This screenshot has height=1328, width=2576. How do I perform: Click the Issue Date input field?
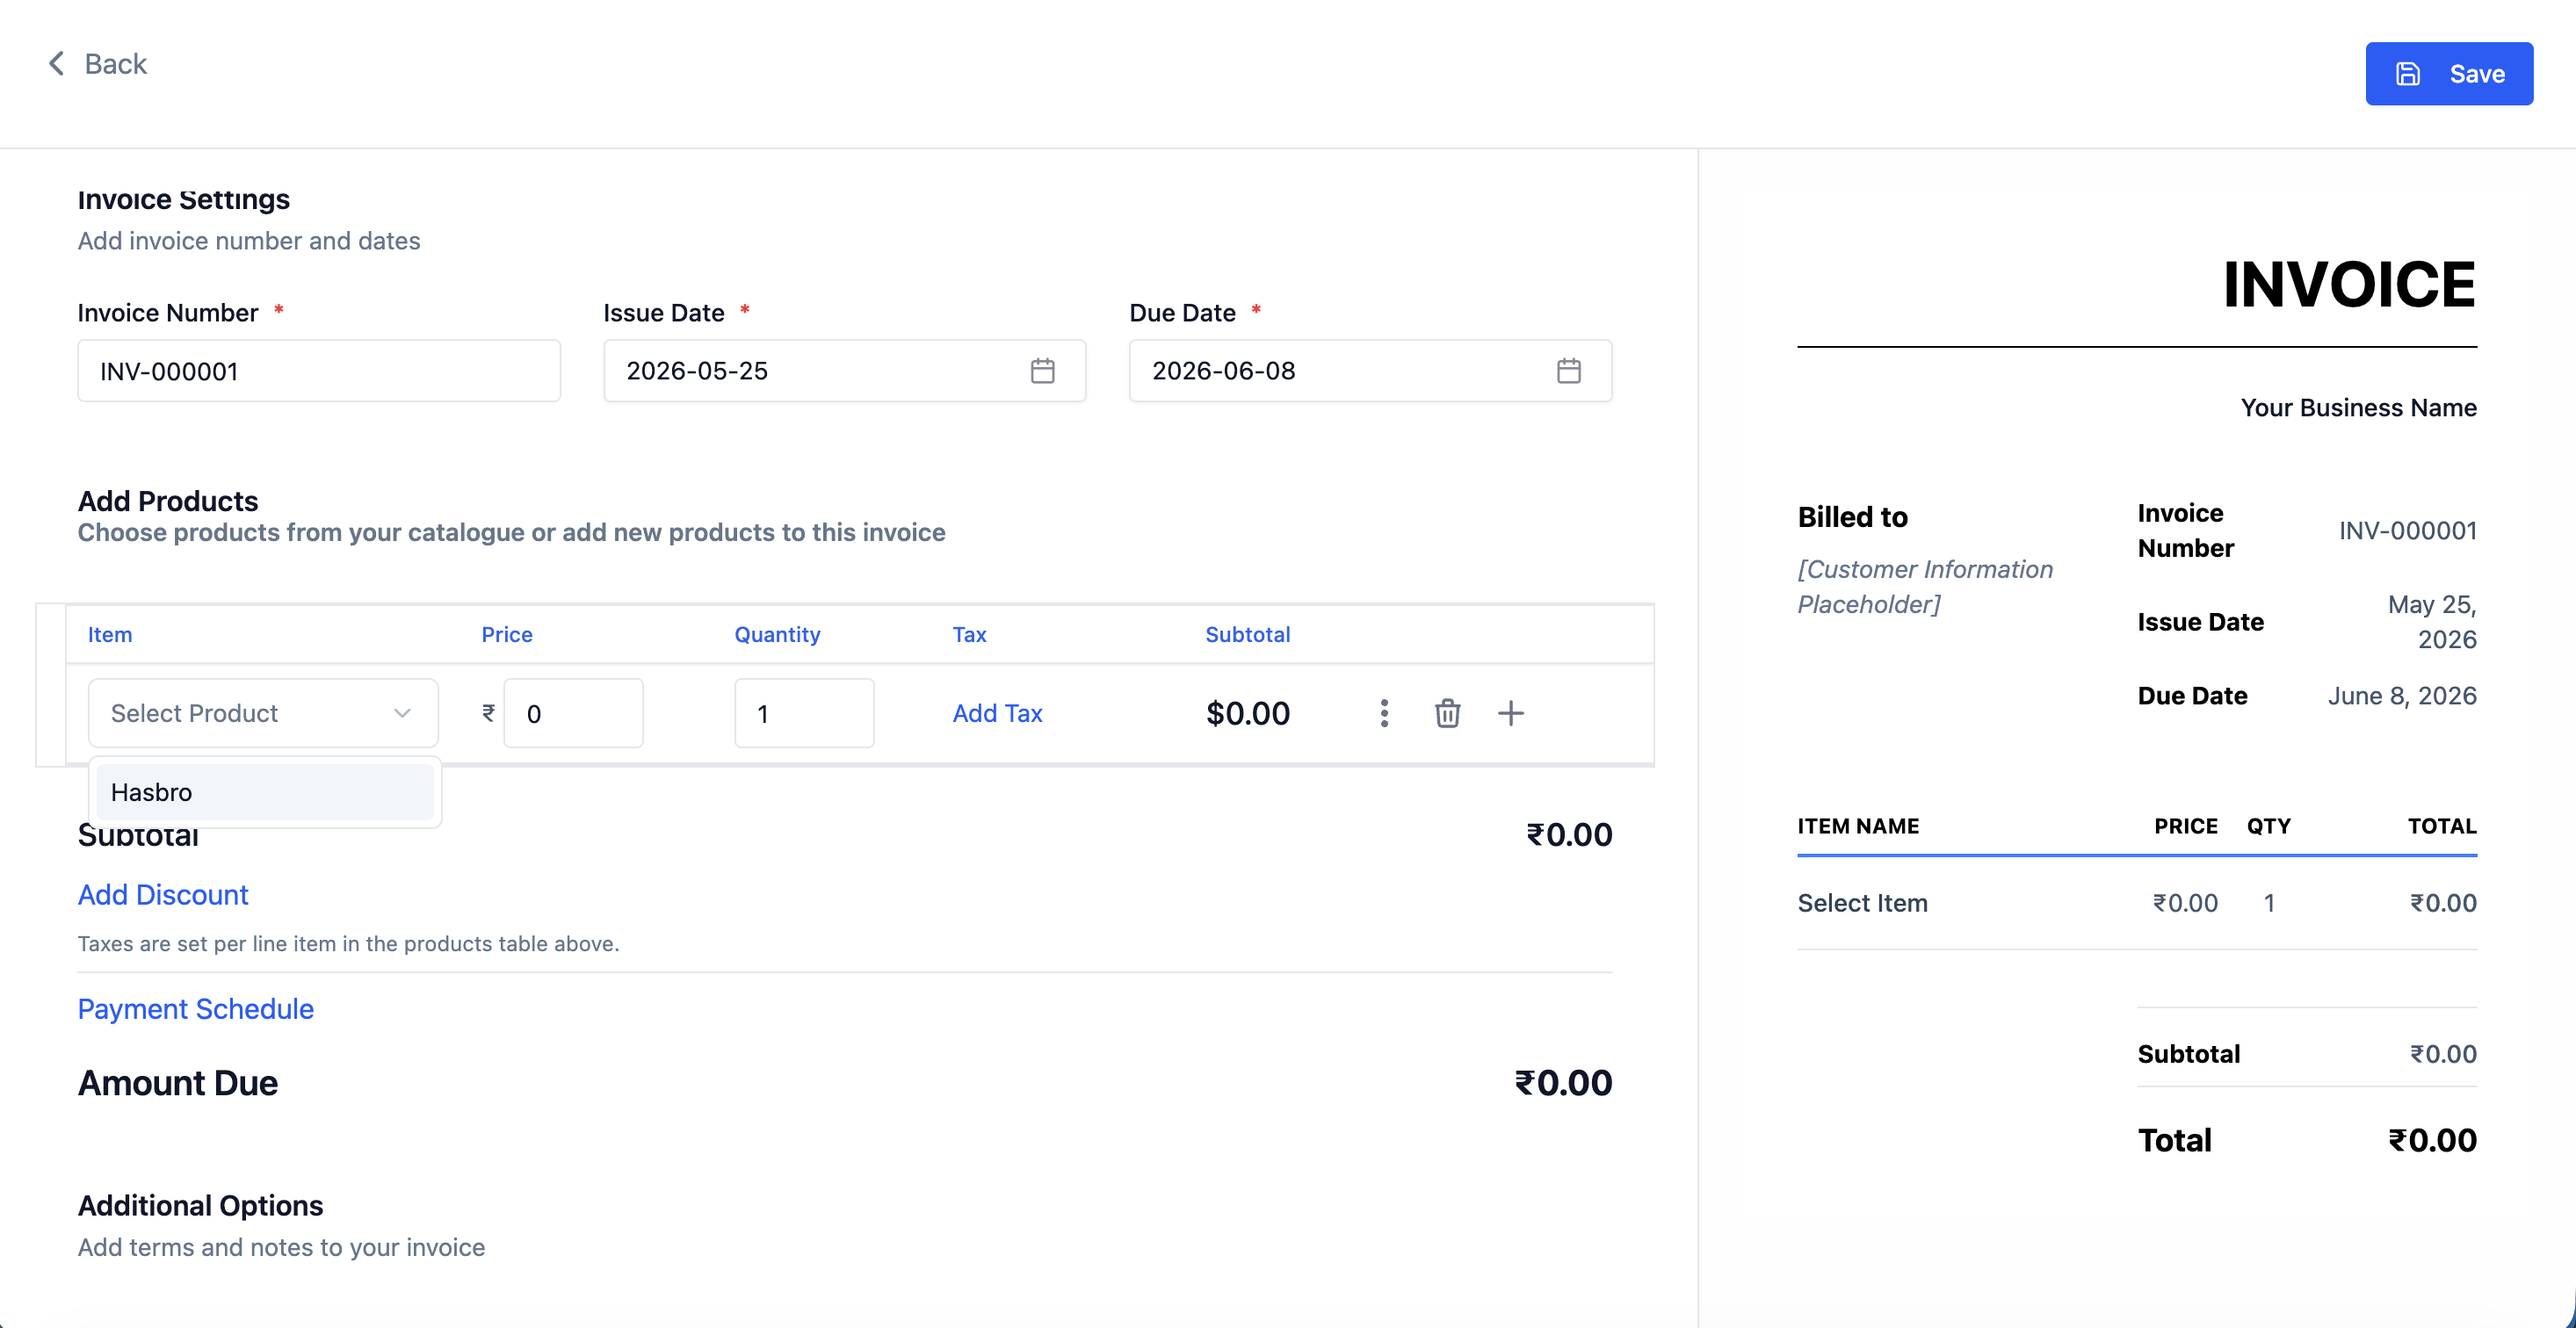pyautogui.click(x=844, y=371)
